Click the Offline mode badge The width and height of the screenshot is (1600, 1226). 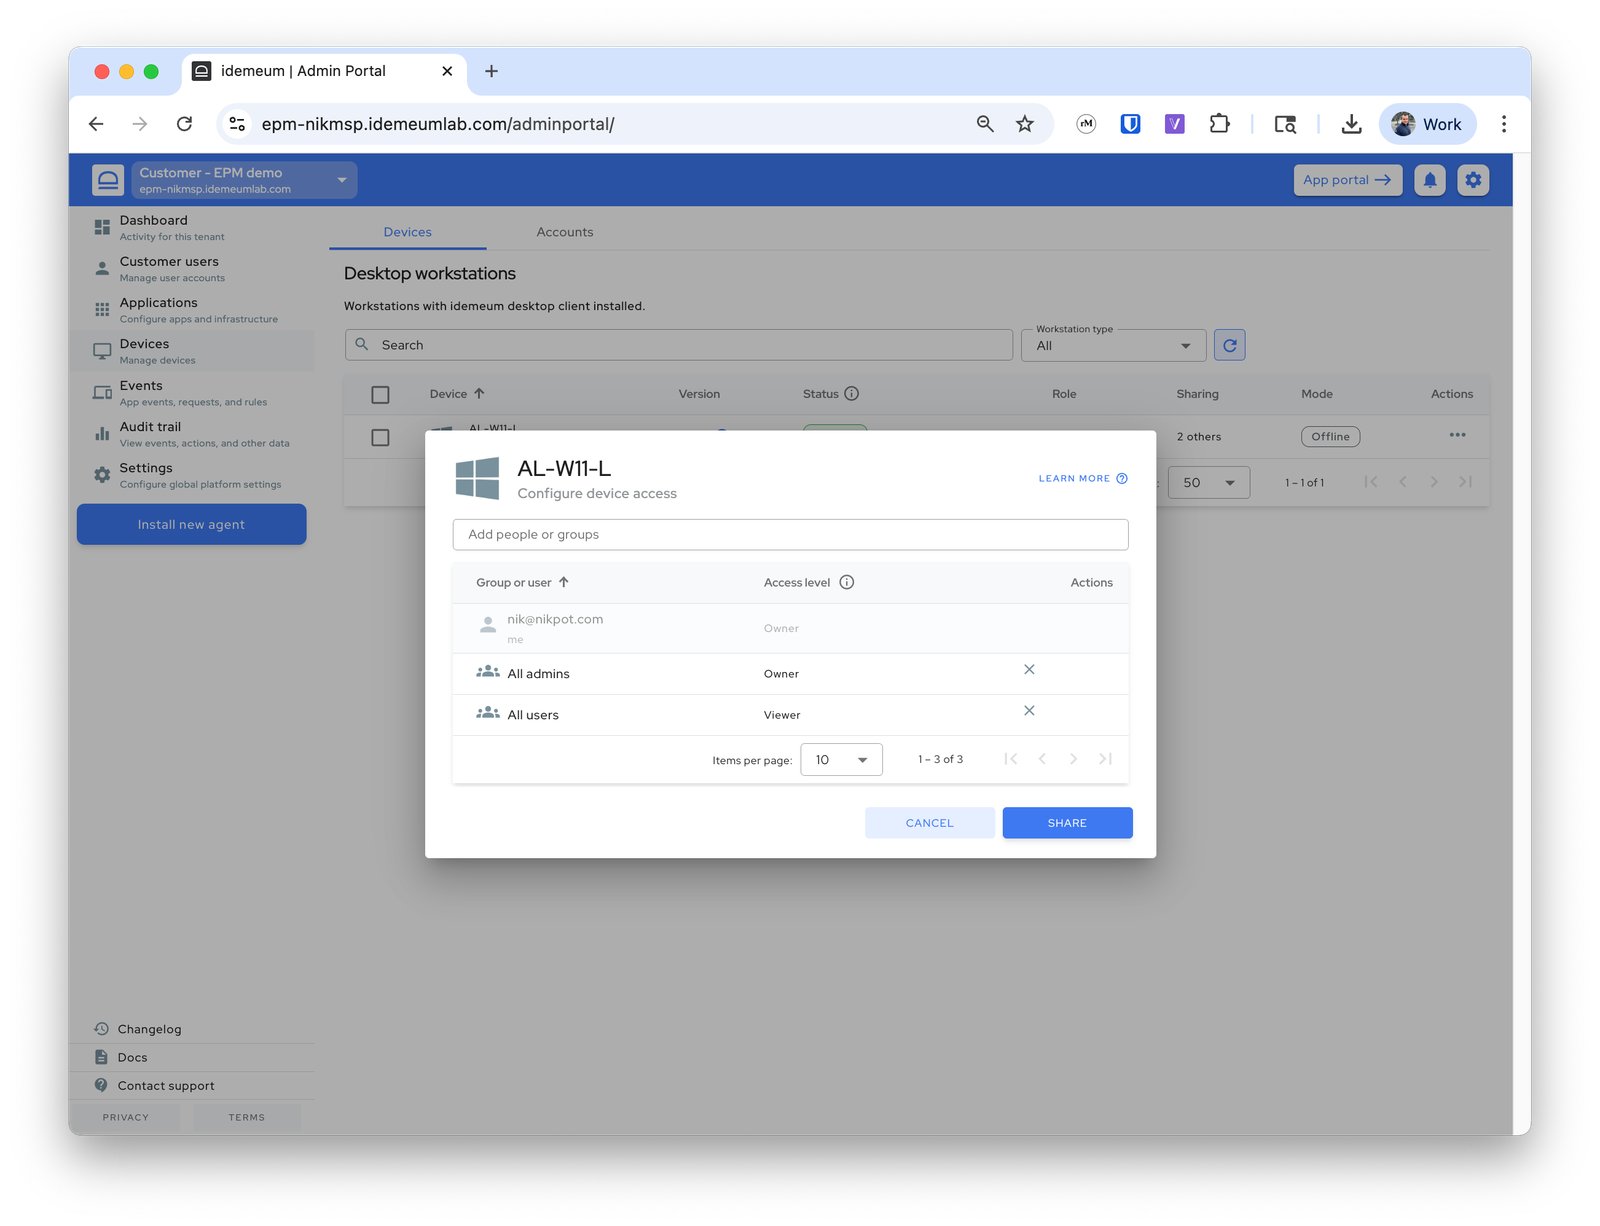point(1330,436)
